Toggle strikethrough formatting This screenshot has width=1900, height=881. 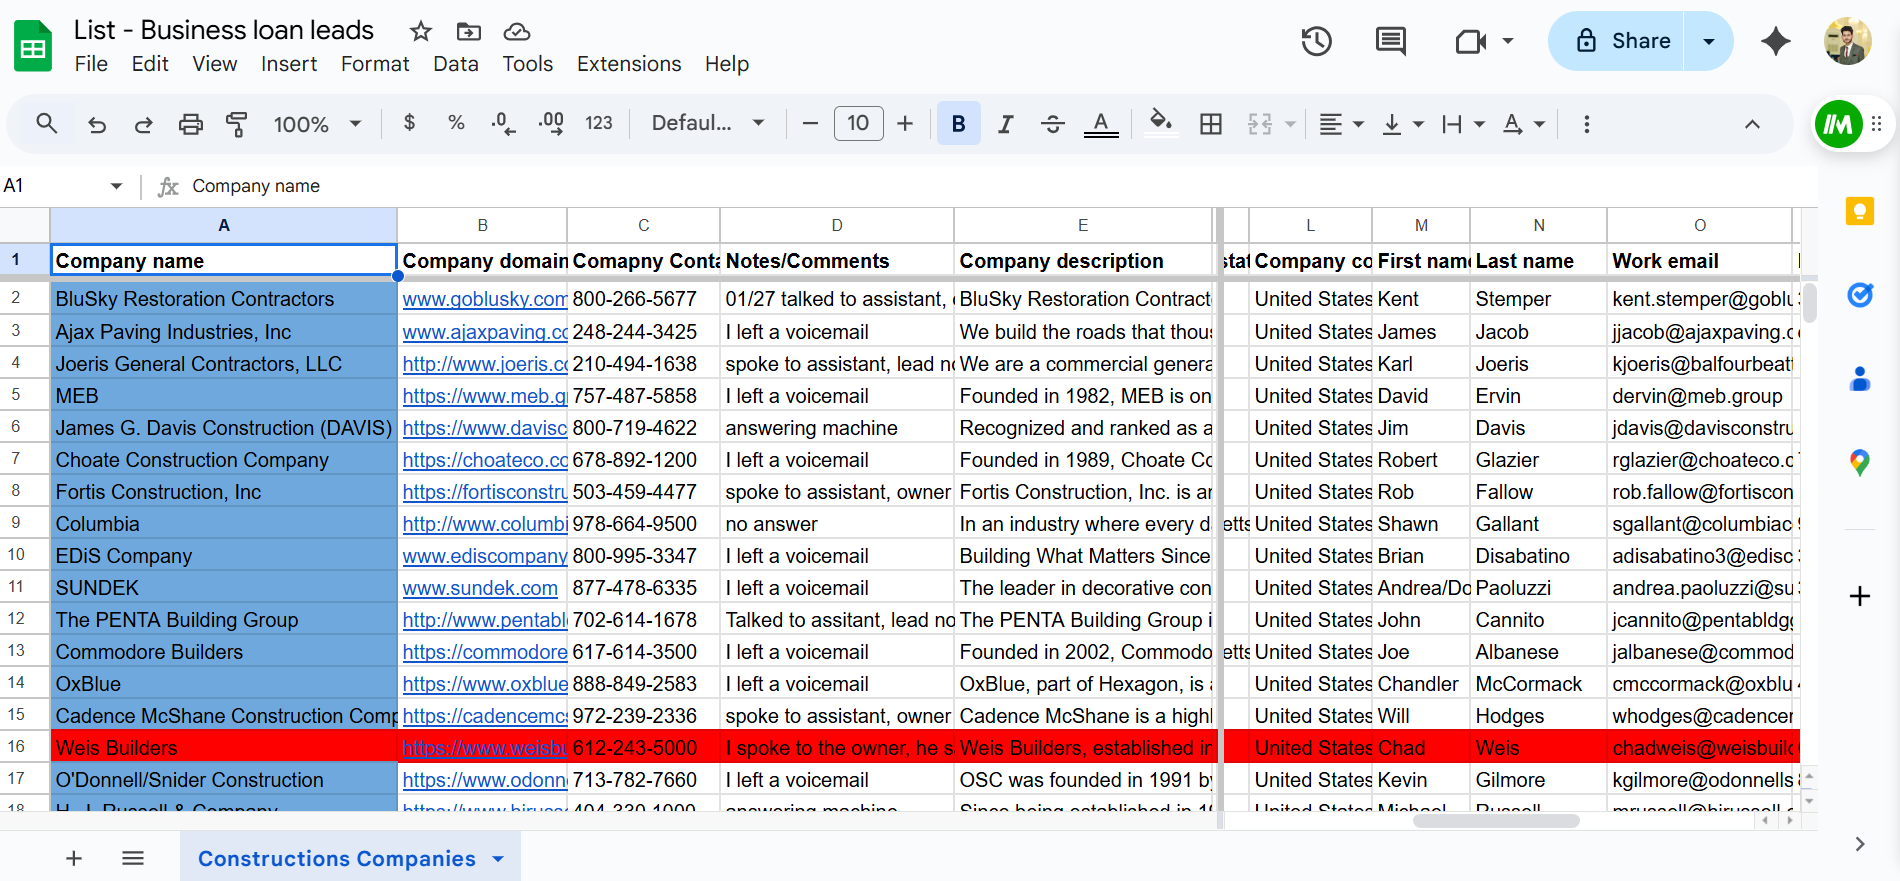tap(1052, 124)
